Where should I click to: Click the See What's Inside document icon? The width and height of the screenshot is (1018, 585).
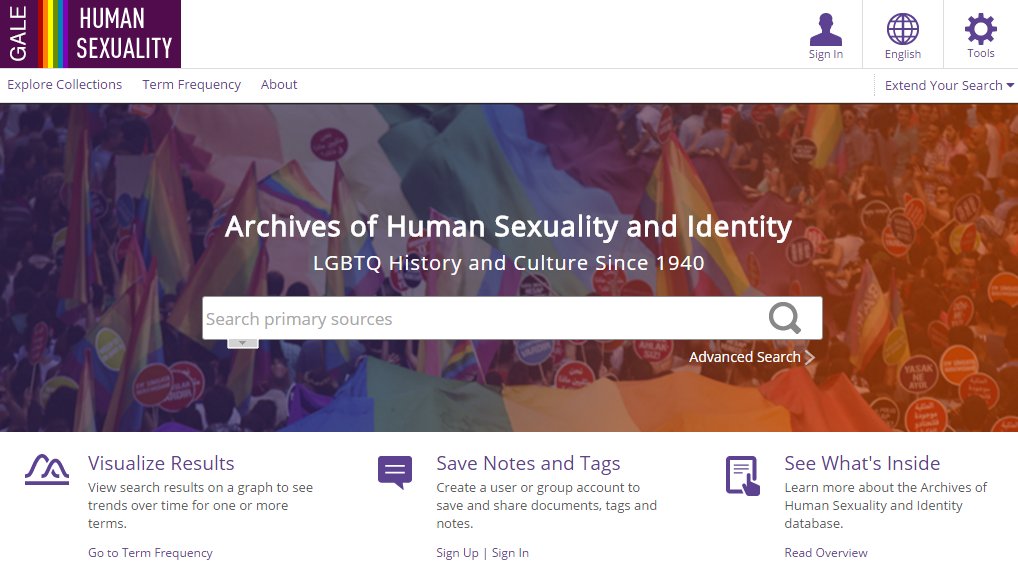(743, 476)
